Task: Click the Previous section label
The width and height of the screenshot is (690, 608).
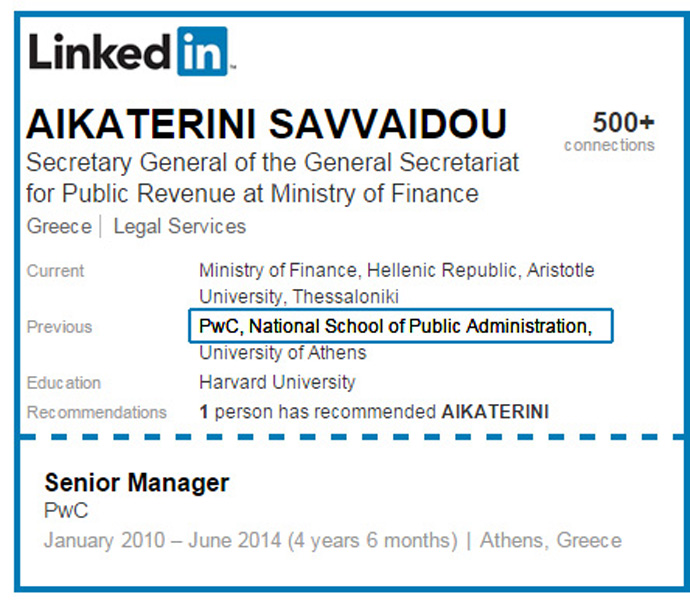Action: (x=59, y=327)
